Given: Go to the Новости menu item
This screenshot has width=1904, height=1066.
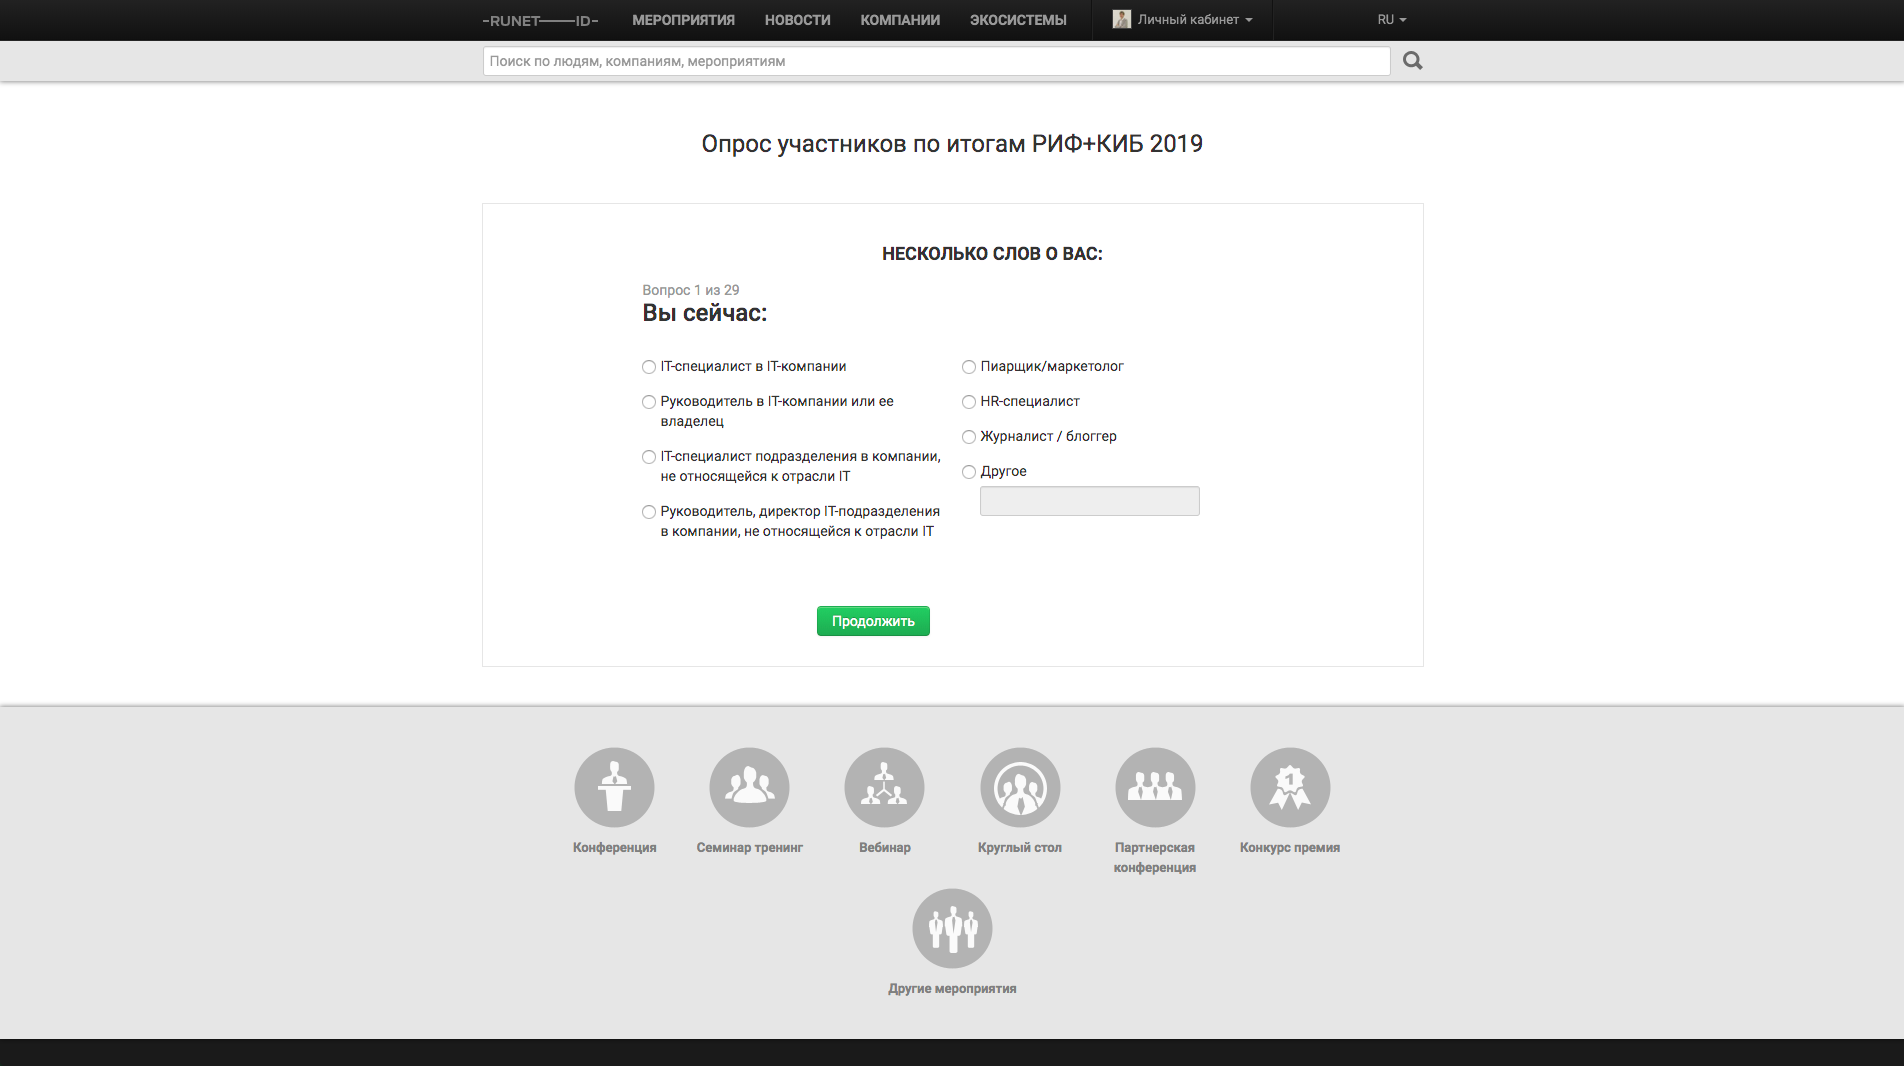Looking at the screenshot, I should point(797,20).
